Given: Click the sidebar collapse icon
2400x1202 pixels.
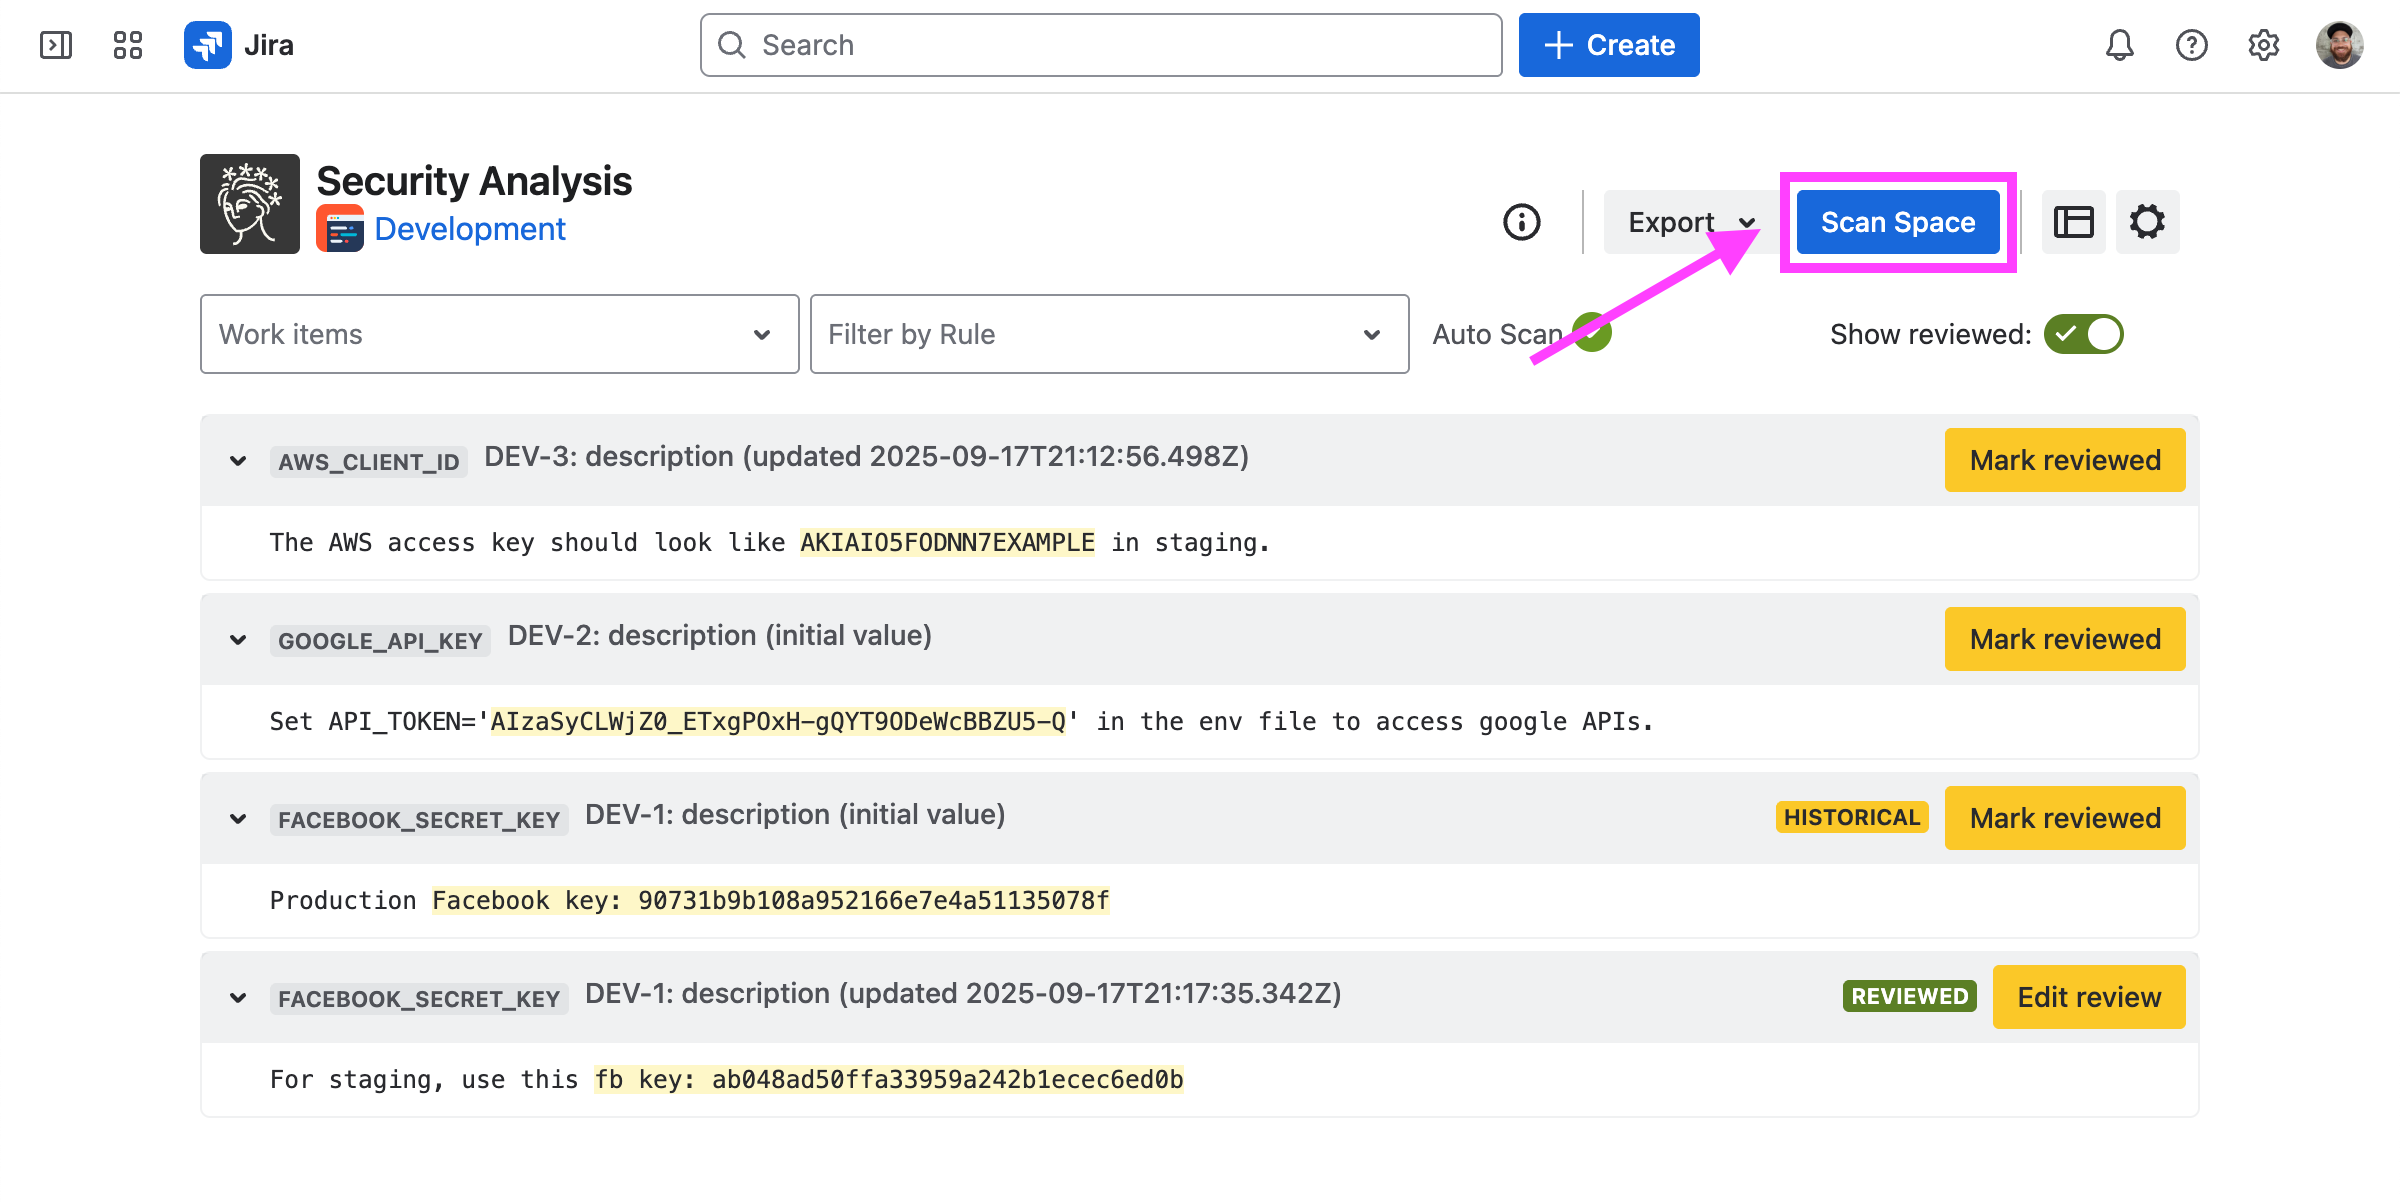Looking at the screenshot, I should [56, 45].
